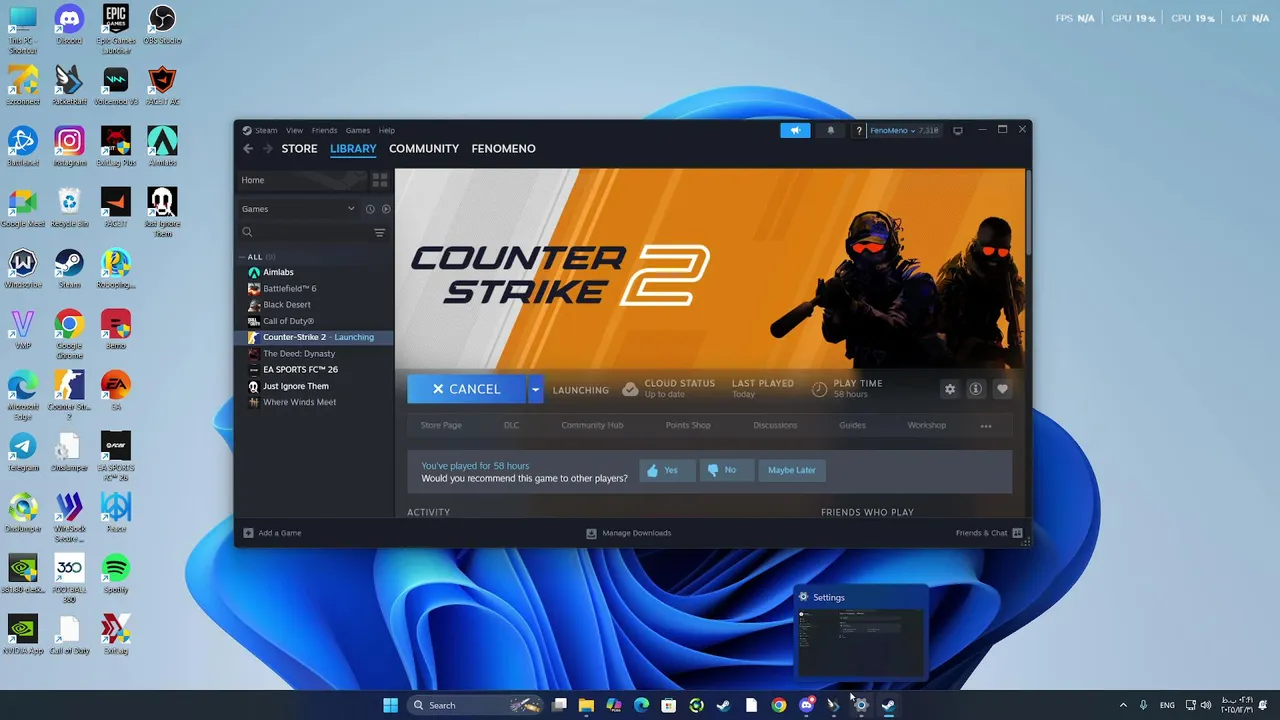
Task: Open Epic Games Launcher desktop shortcut
Action: 116,28
